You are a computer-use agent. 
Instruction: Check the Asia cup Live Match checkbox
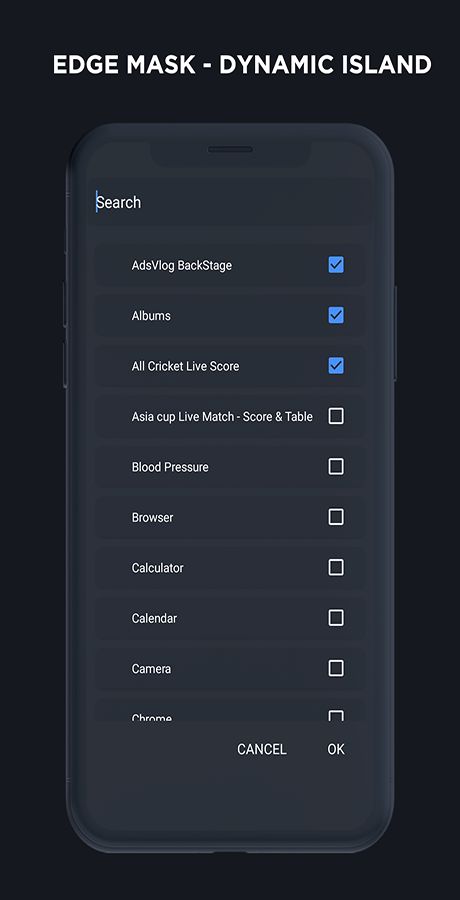click(336, 416)
